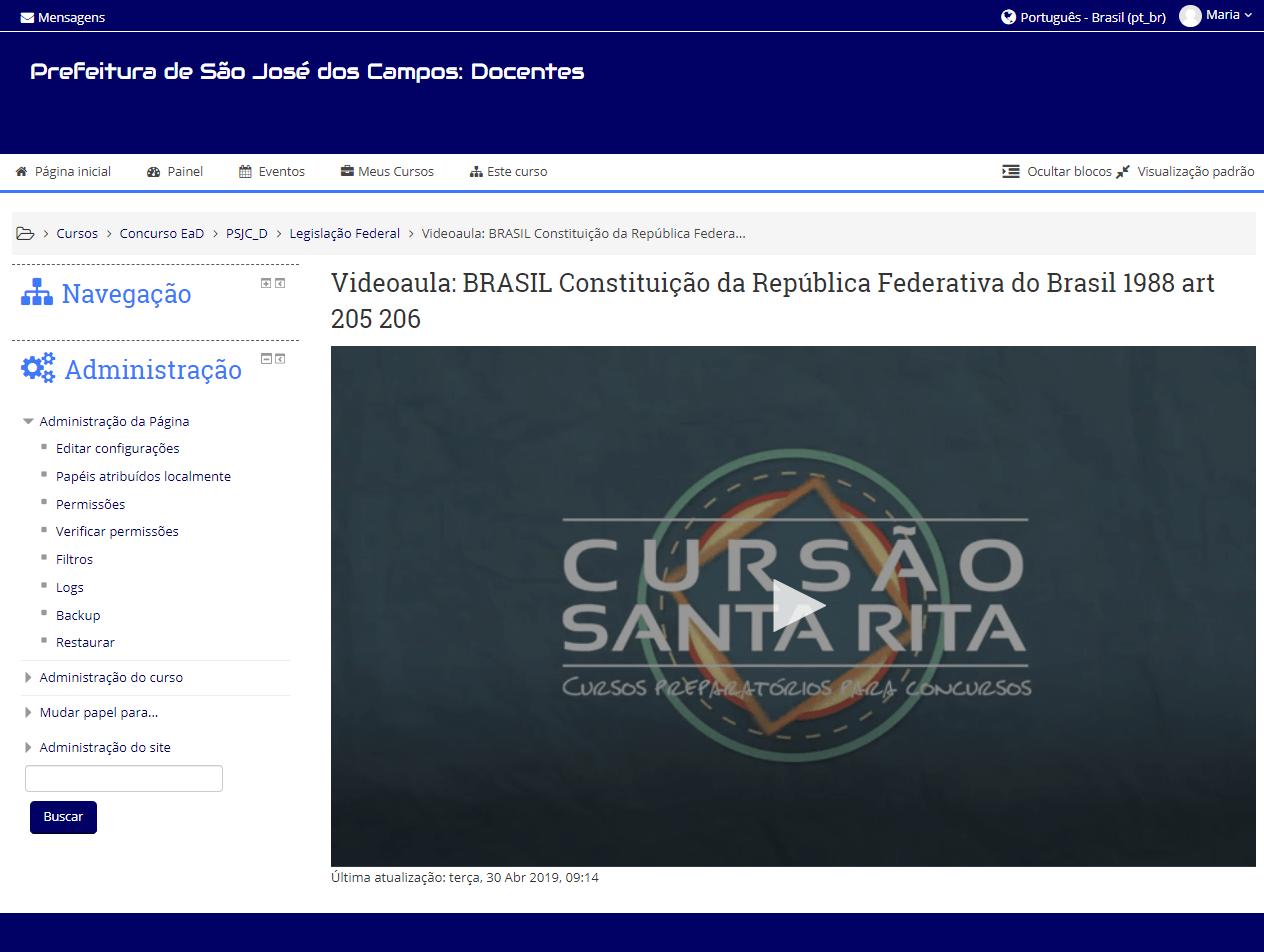This screenshot has width=1264, height=952.
Task: Click the site title Prefeitura de São José dos Campos
Action: (307, 72)
